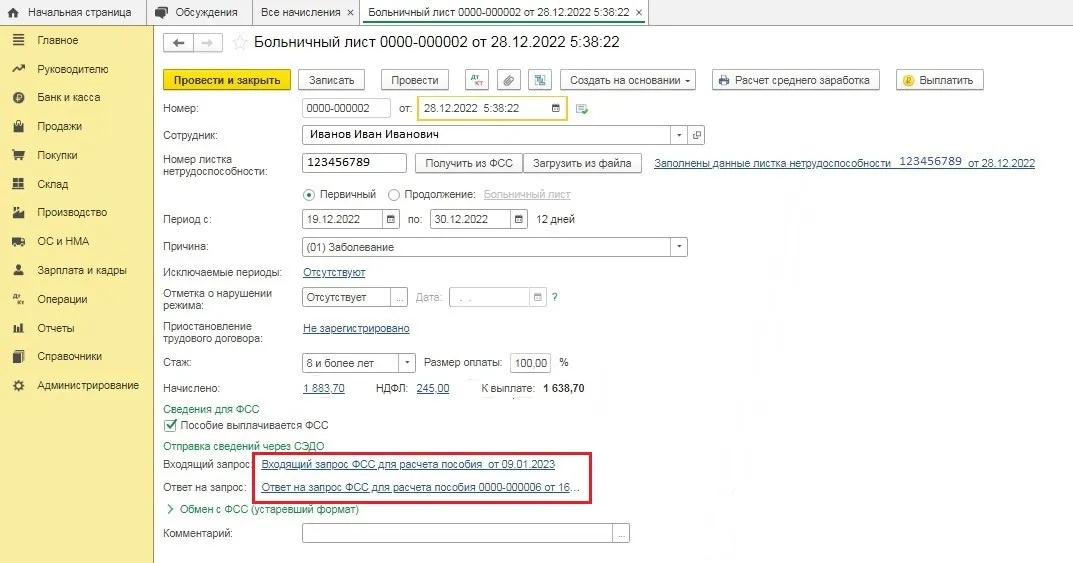The width and height of the screenshot is (1073, 563).
Task: Click the paperclip attachments icon
Action: [508, 80]
